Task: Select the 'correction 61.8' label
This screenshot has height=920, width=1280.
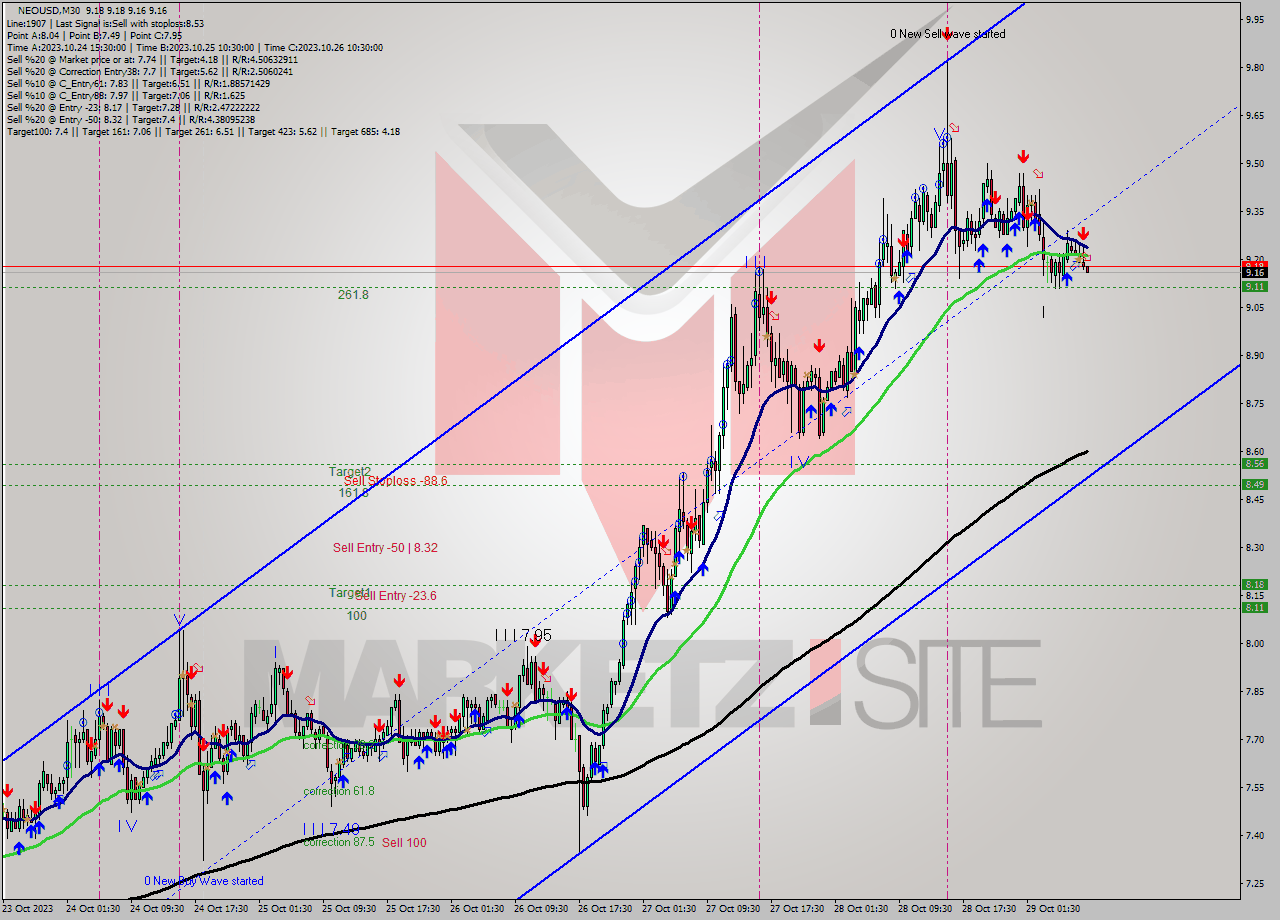Action: [339, 791]
